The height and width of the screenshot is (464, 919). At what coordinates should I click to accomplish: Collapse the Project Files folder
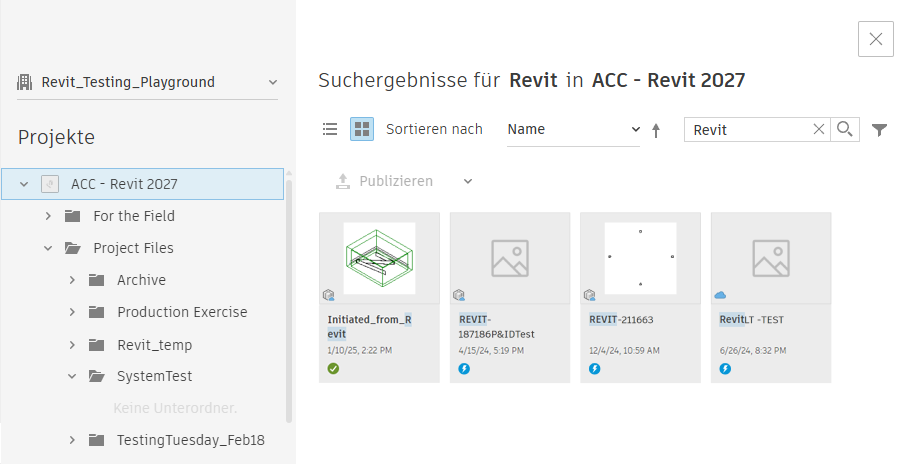pos(48,248)
